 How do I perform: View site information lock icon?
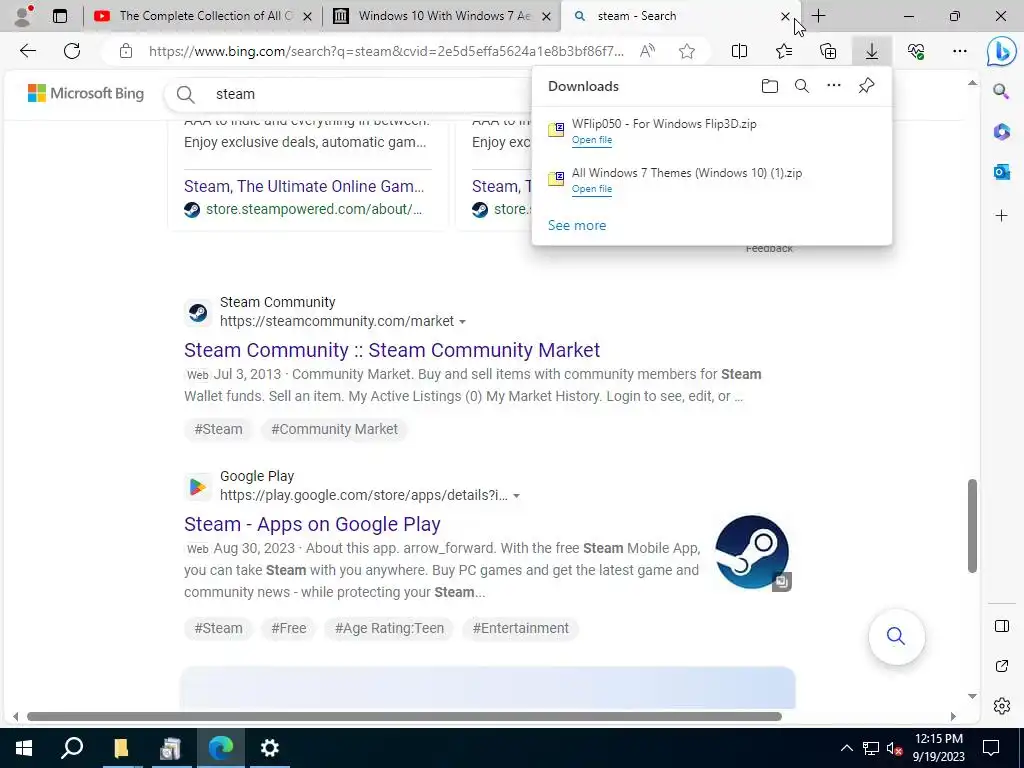[x=126, y=51]
